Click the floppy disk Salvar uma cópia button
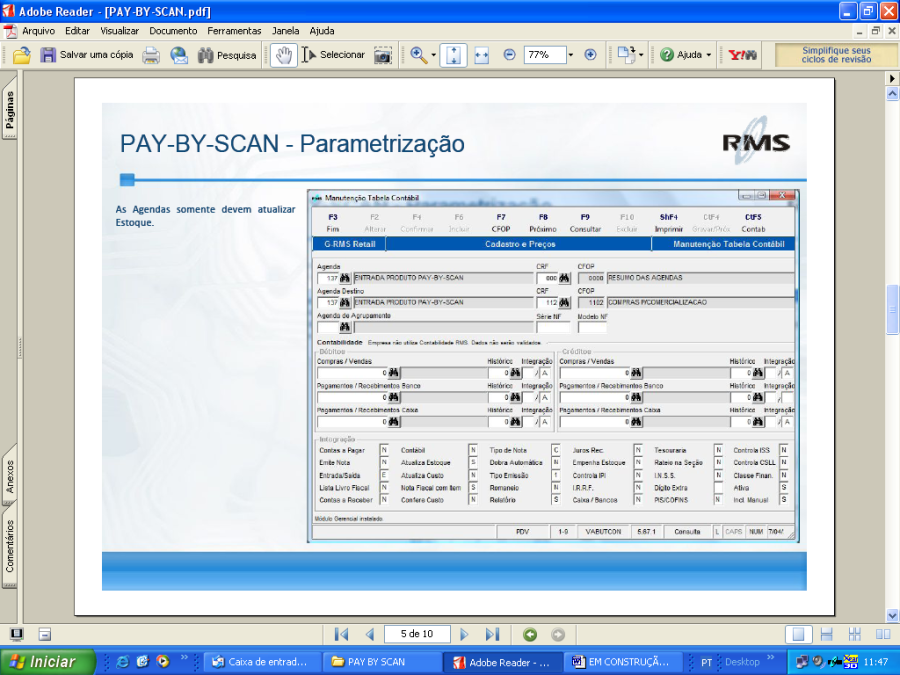This screenshot has width=900, height=675. [x=86, y=55]
